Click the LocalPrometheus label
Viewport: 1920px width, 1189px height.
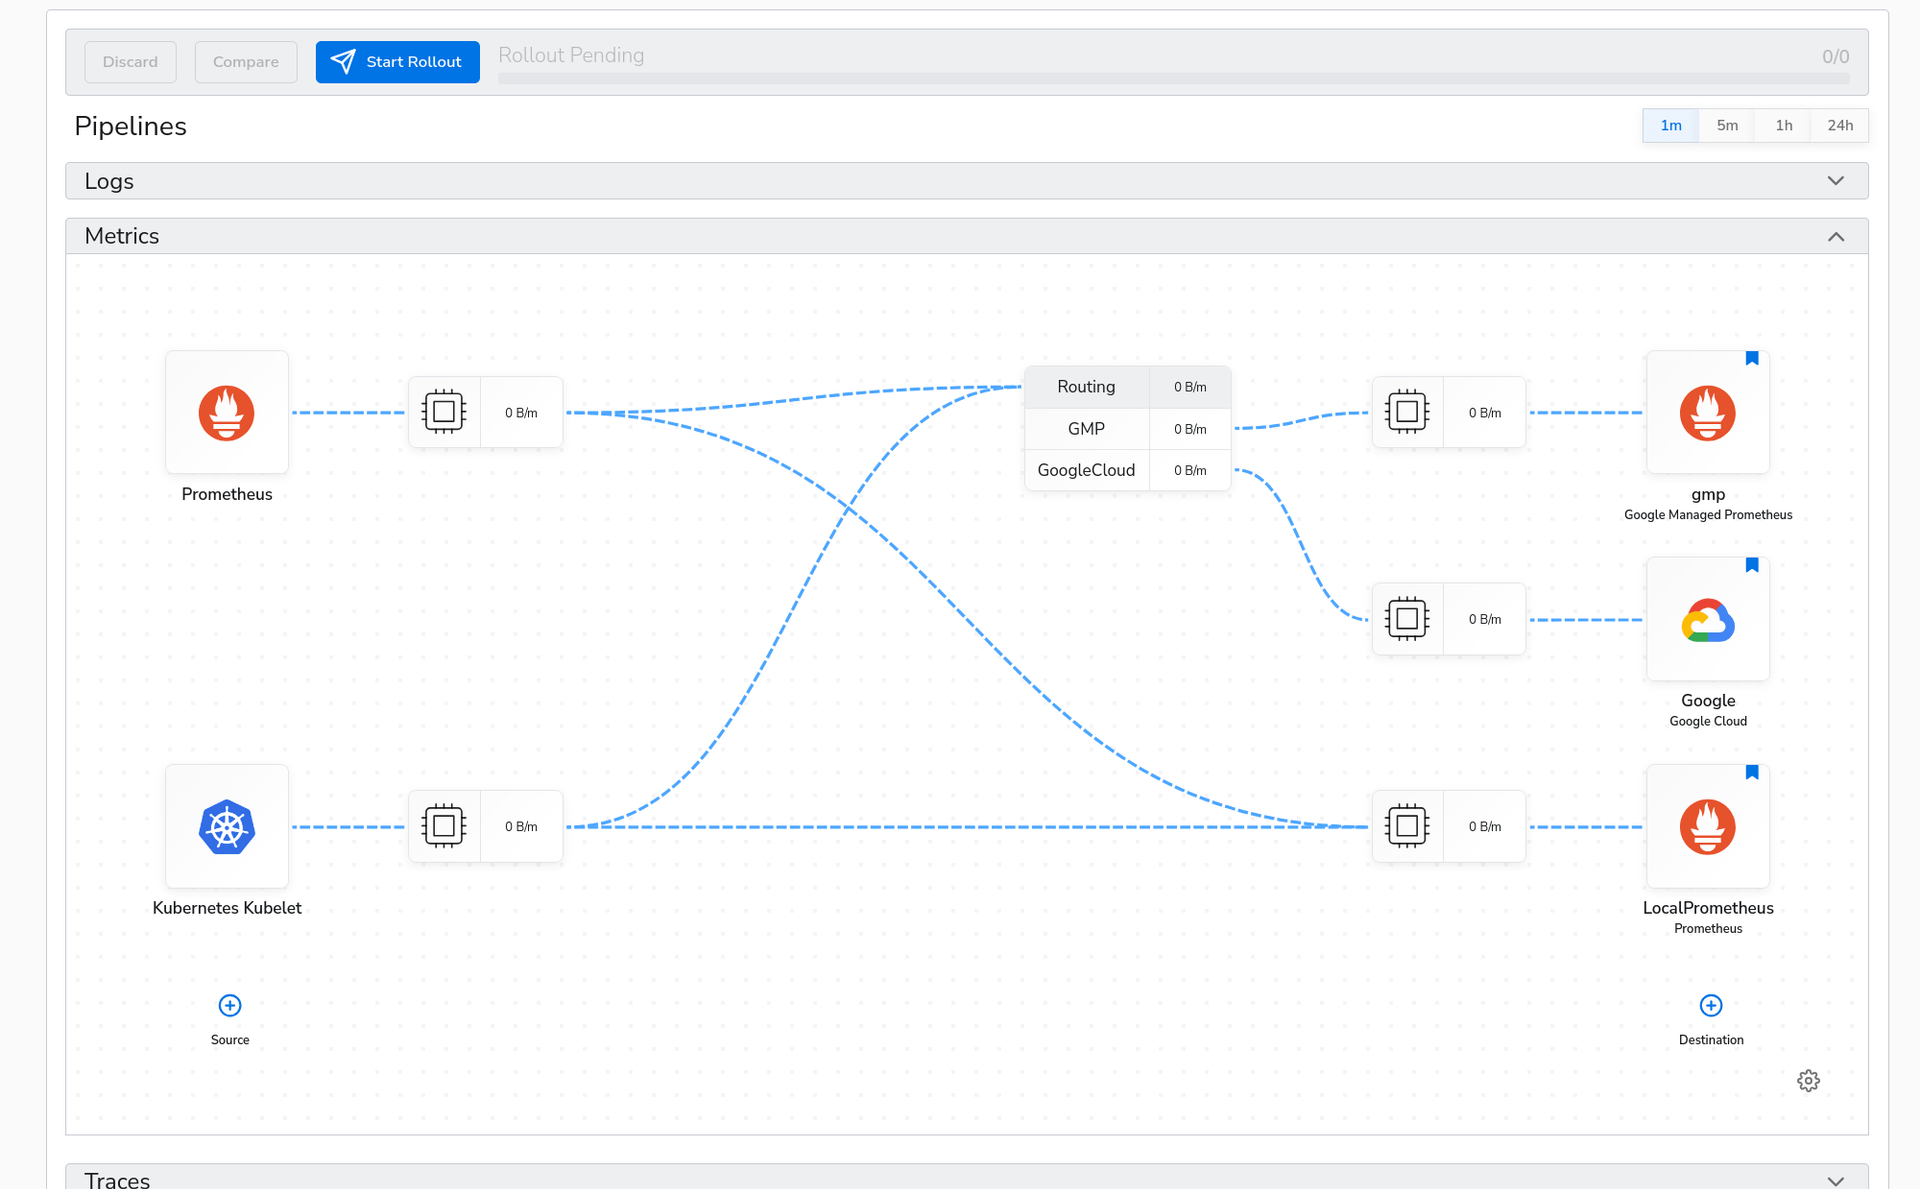tap(1708, 908)
